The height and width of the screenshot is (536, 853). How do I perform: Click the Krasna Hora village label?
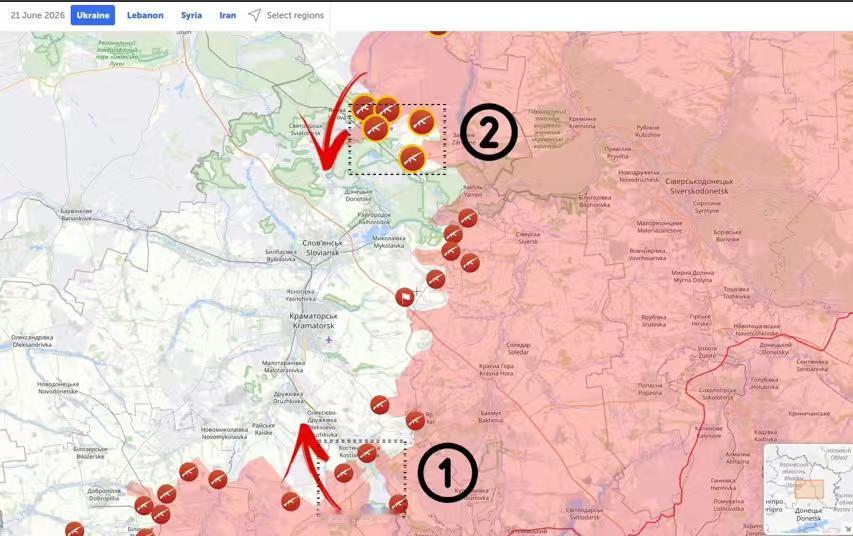(x=496, y=370)
